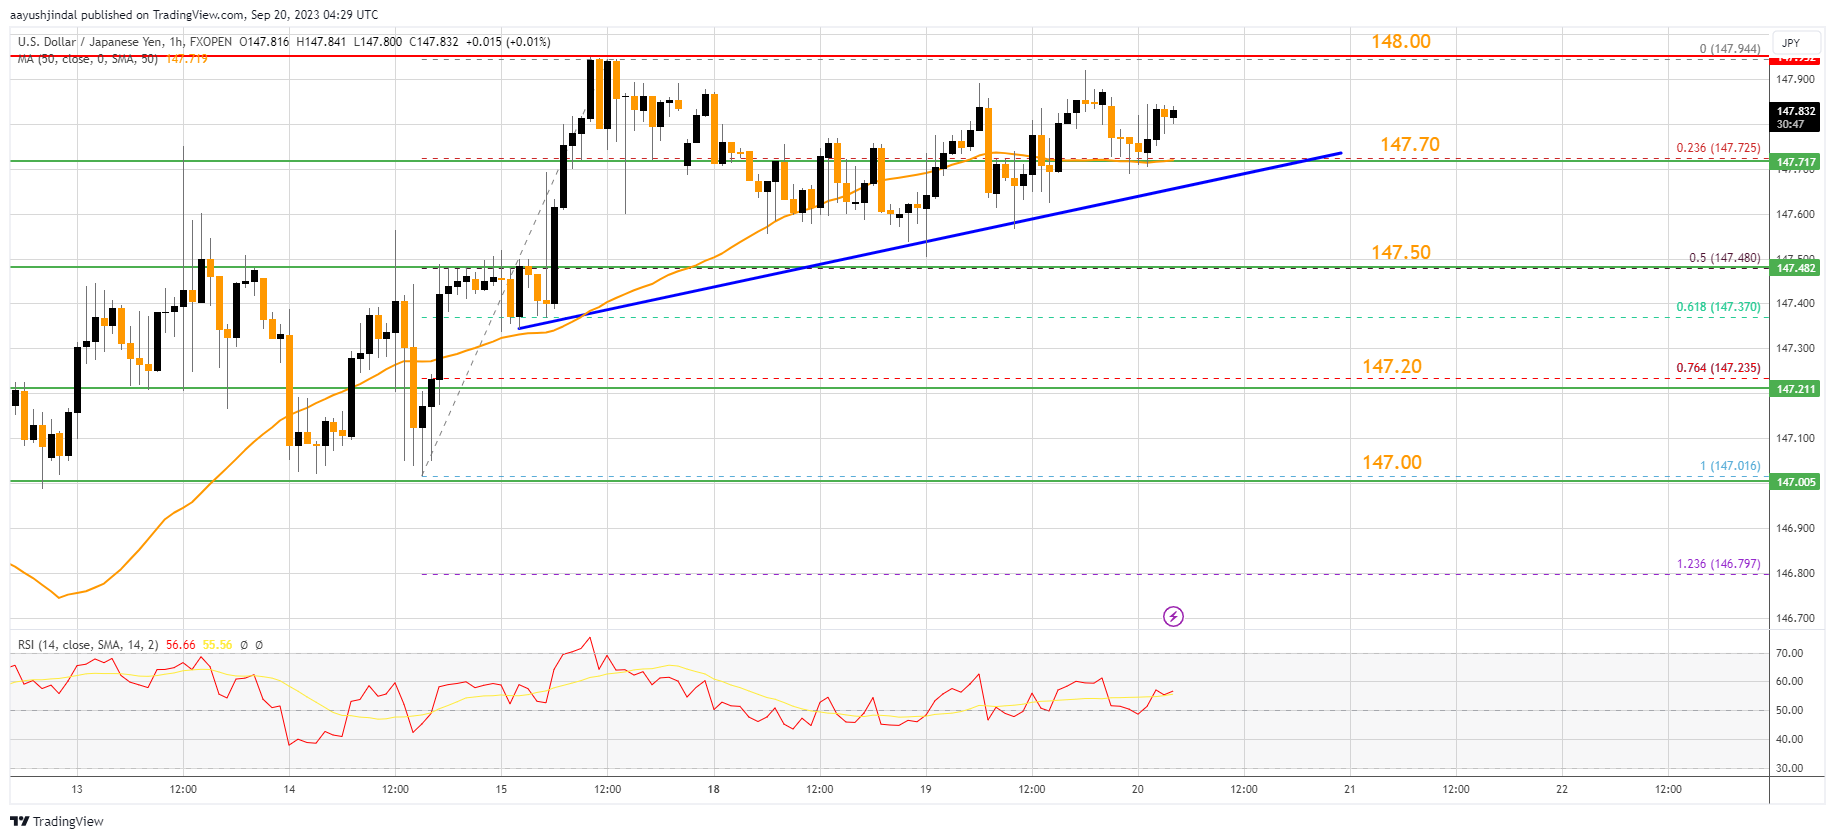Viewport: 1835px width, 839px height.
Task: Click the current price tag 147.832
Action: [1796, 117]
